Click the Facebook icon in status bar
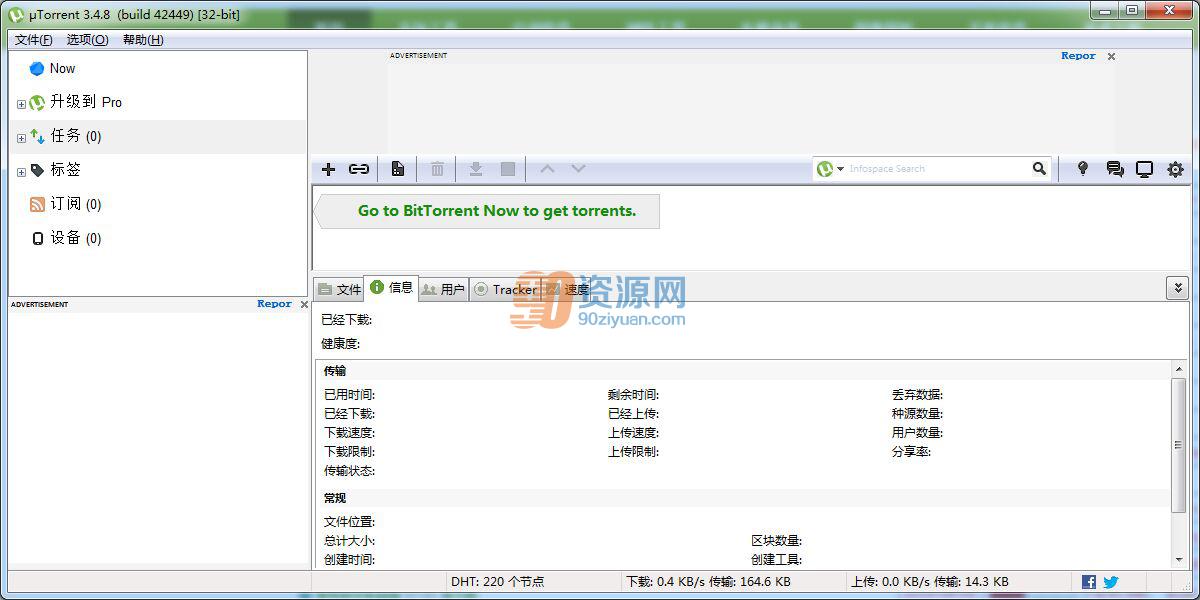This screenshot has height=600, width=1200. 1089,582
